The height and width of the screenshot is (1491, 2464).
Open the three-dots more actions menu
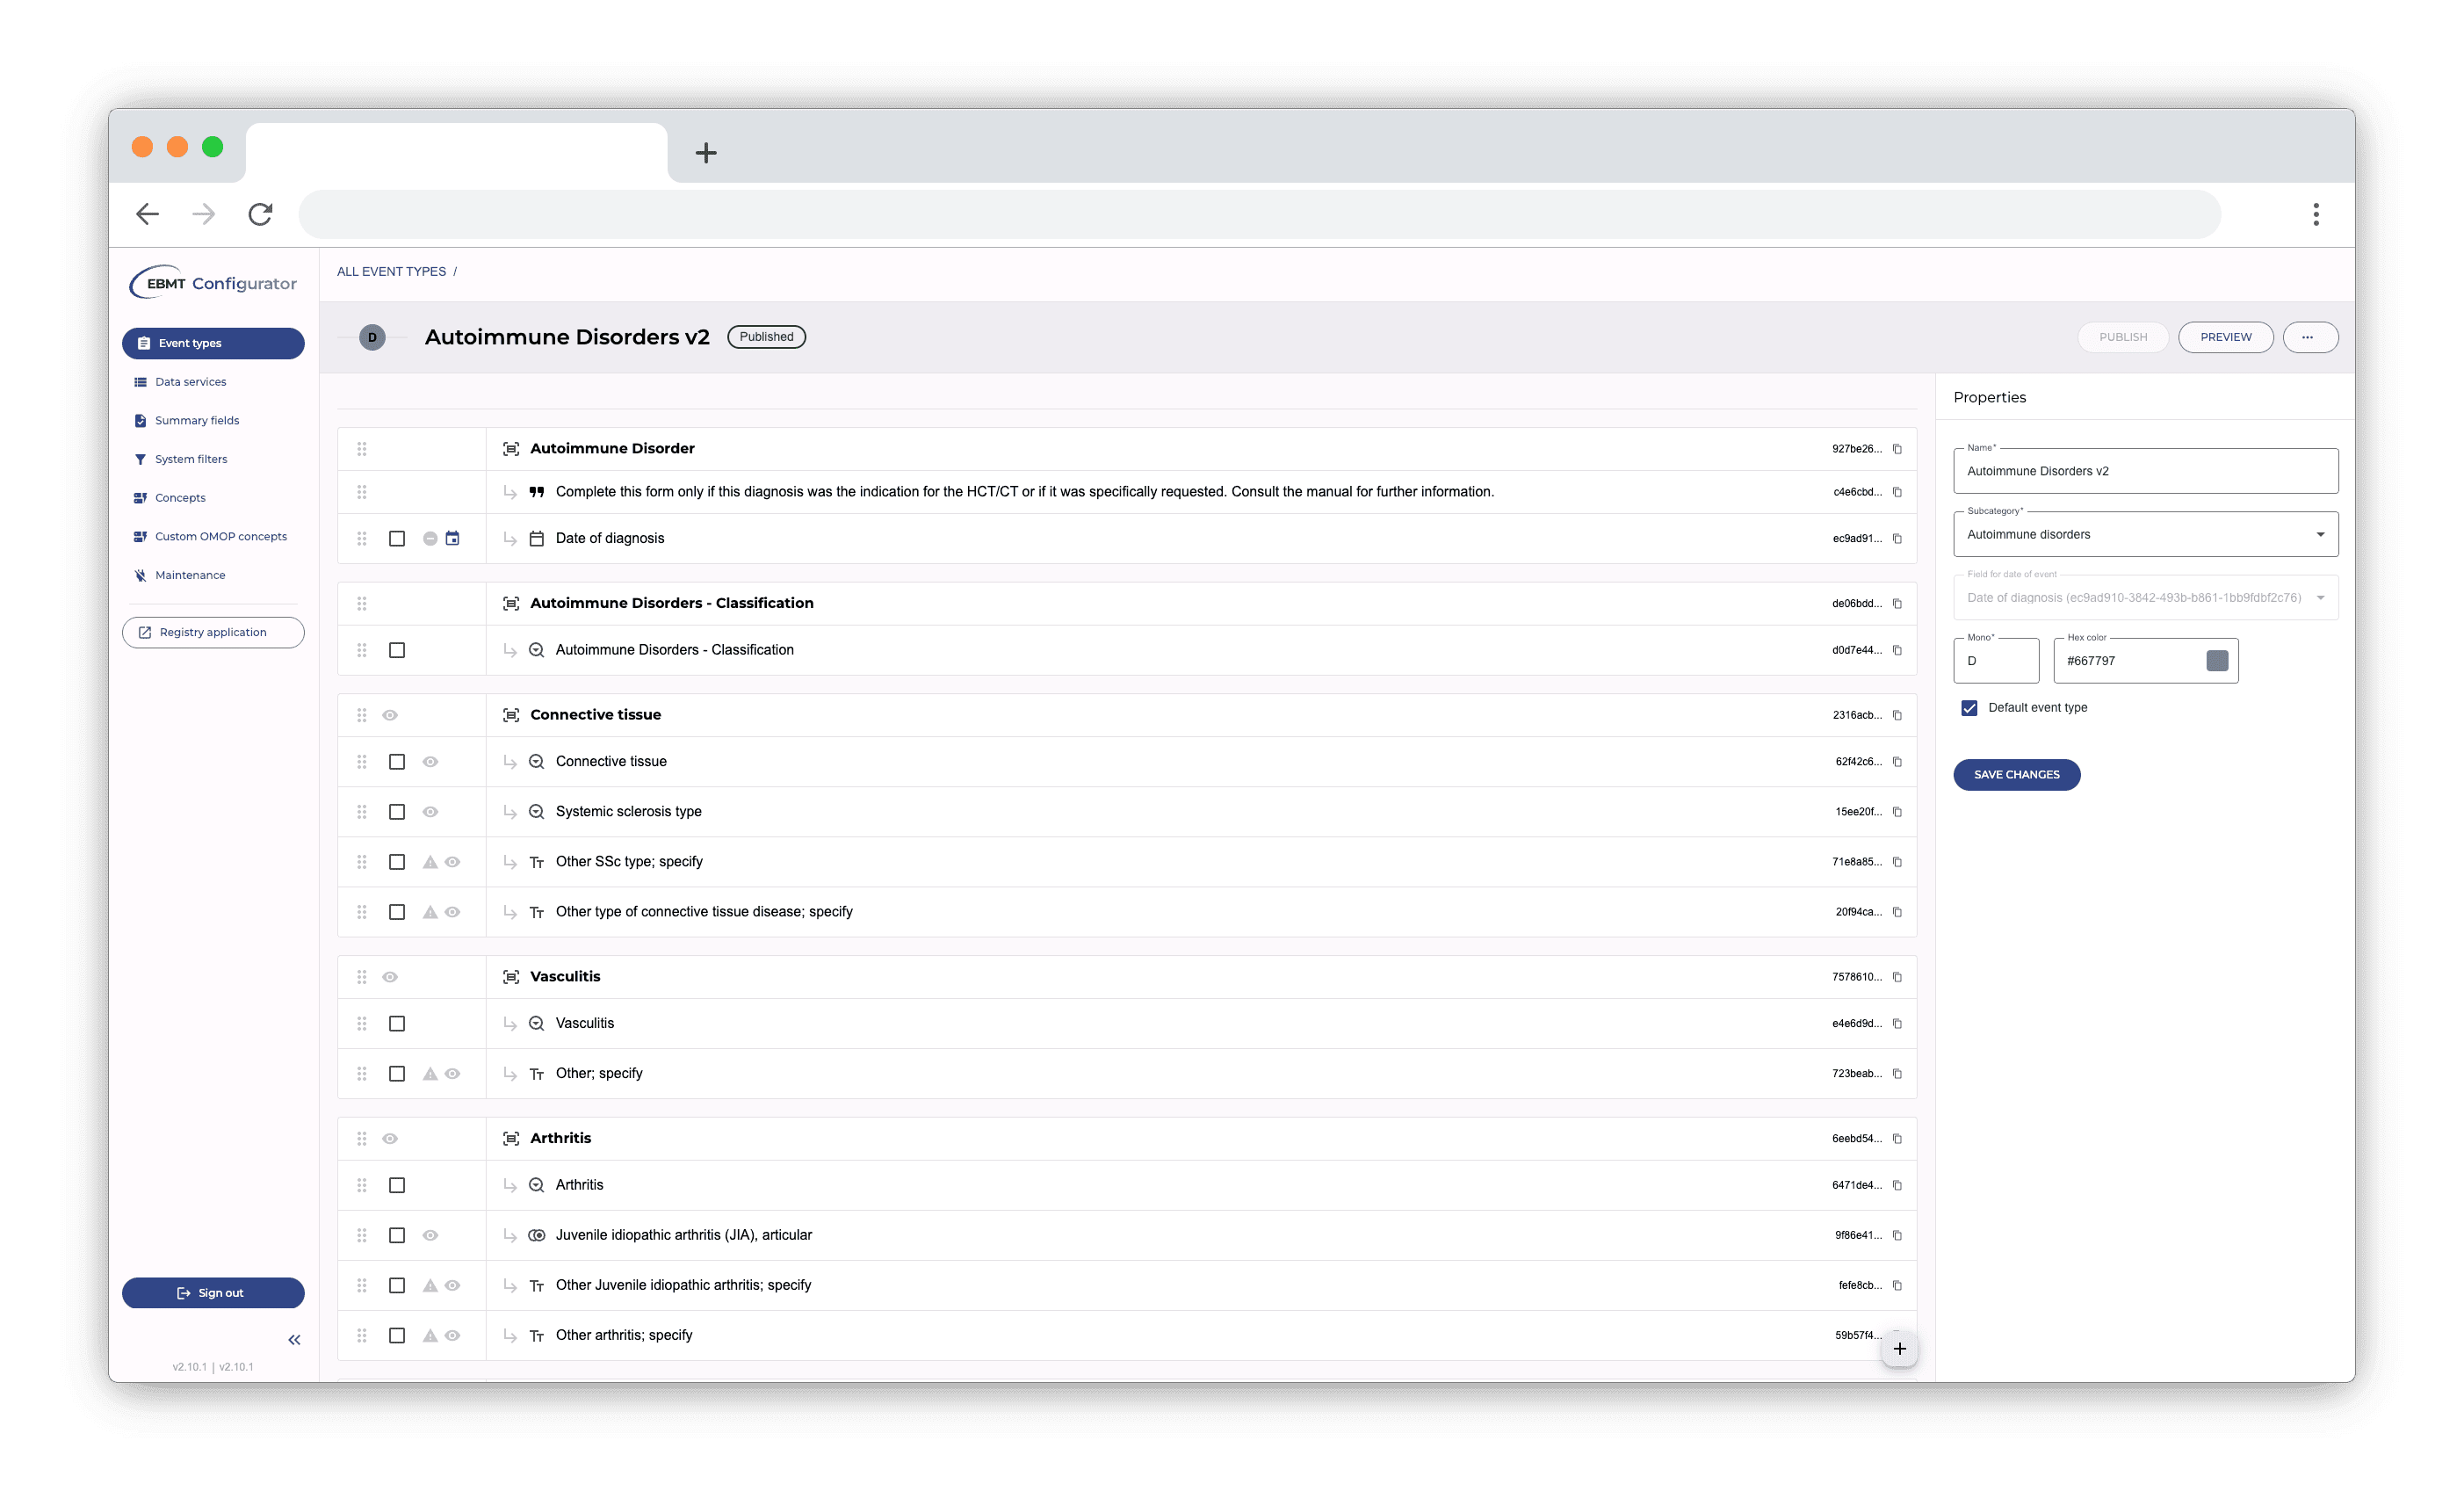[2310, 337]
